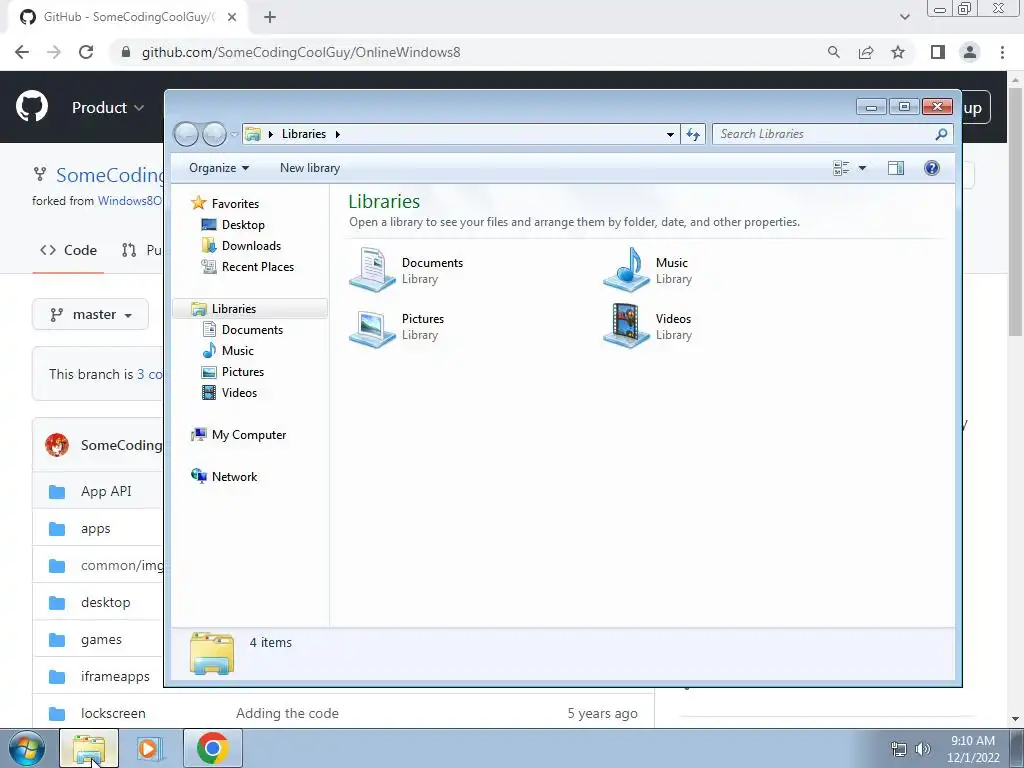Image resolution: width=1024 pixels, height=768 pixels.
Task: Open desktop folder on GitHub
Action: (x=106, y=603)
